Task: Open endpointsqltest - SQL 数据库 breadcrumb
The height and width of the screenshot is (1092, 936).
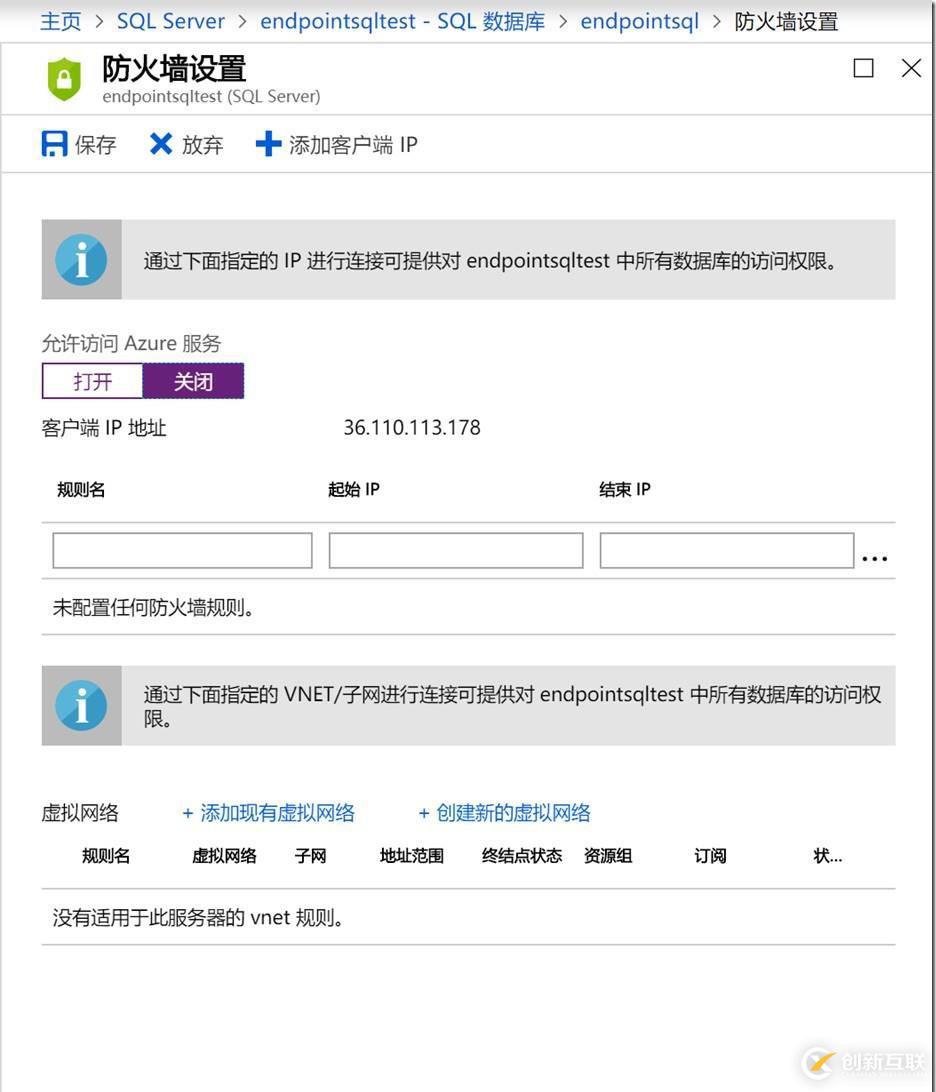Action: click(x=403, y=22)
